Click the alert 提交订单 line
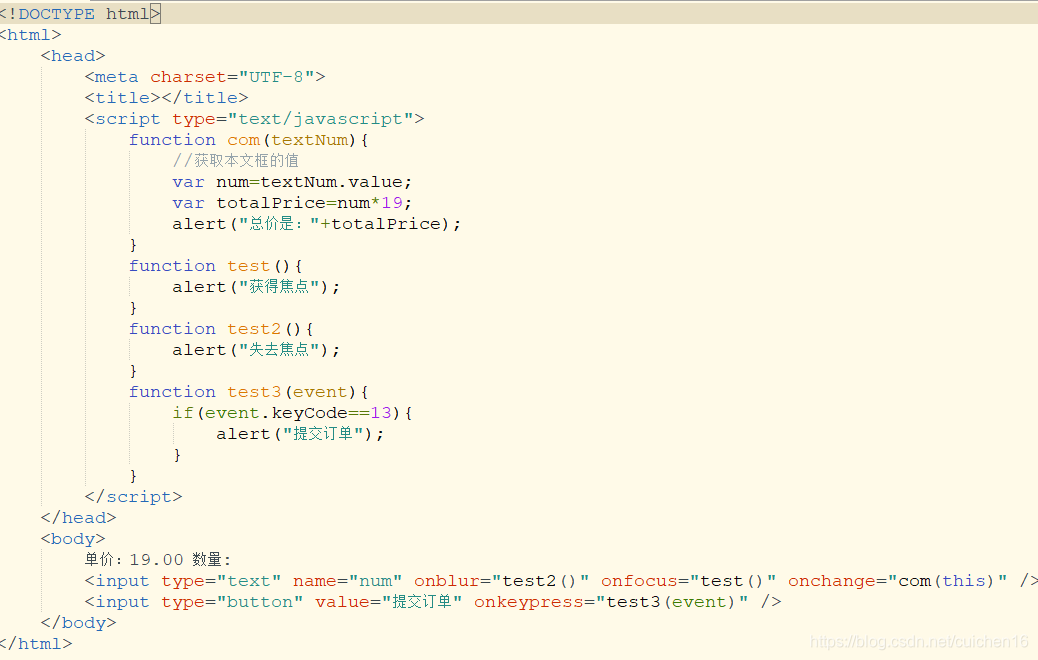 [x=300, y=434]
